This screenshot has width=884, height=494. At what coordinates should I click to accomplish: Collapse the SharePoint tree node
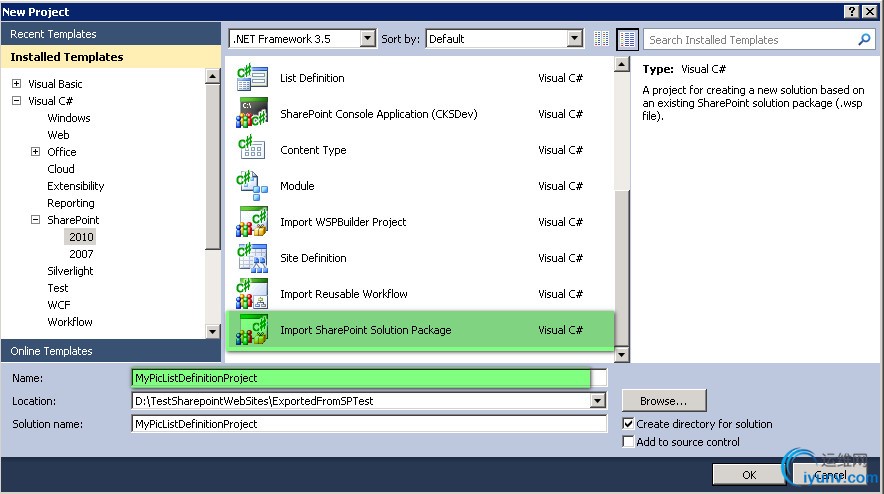coord(36,219)
